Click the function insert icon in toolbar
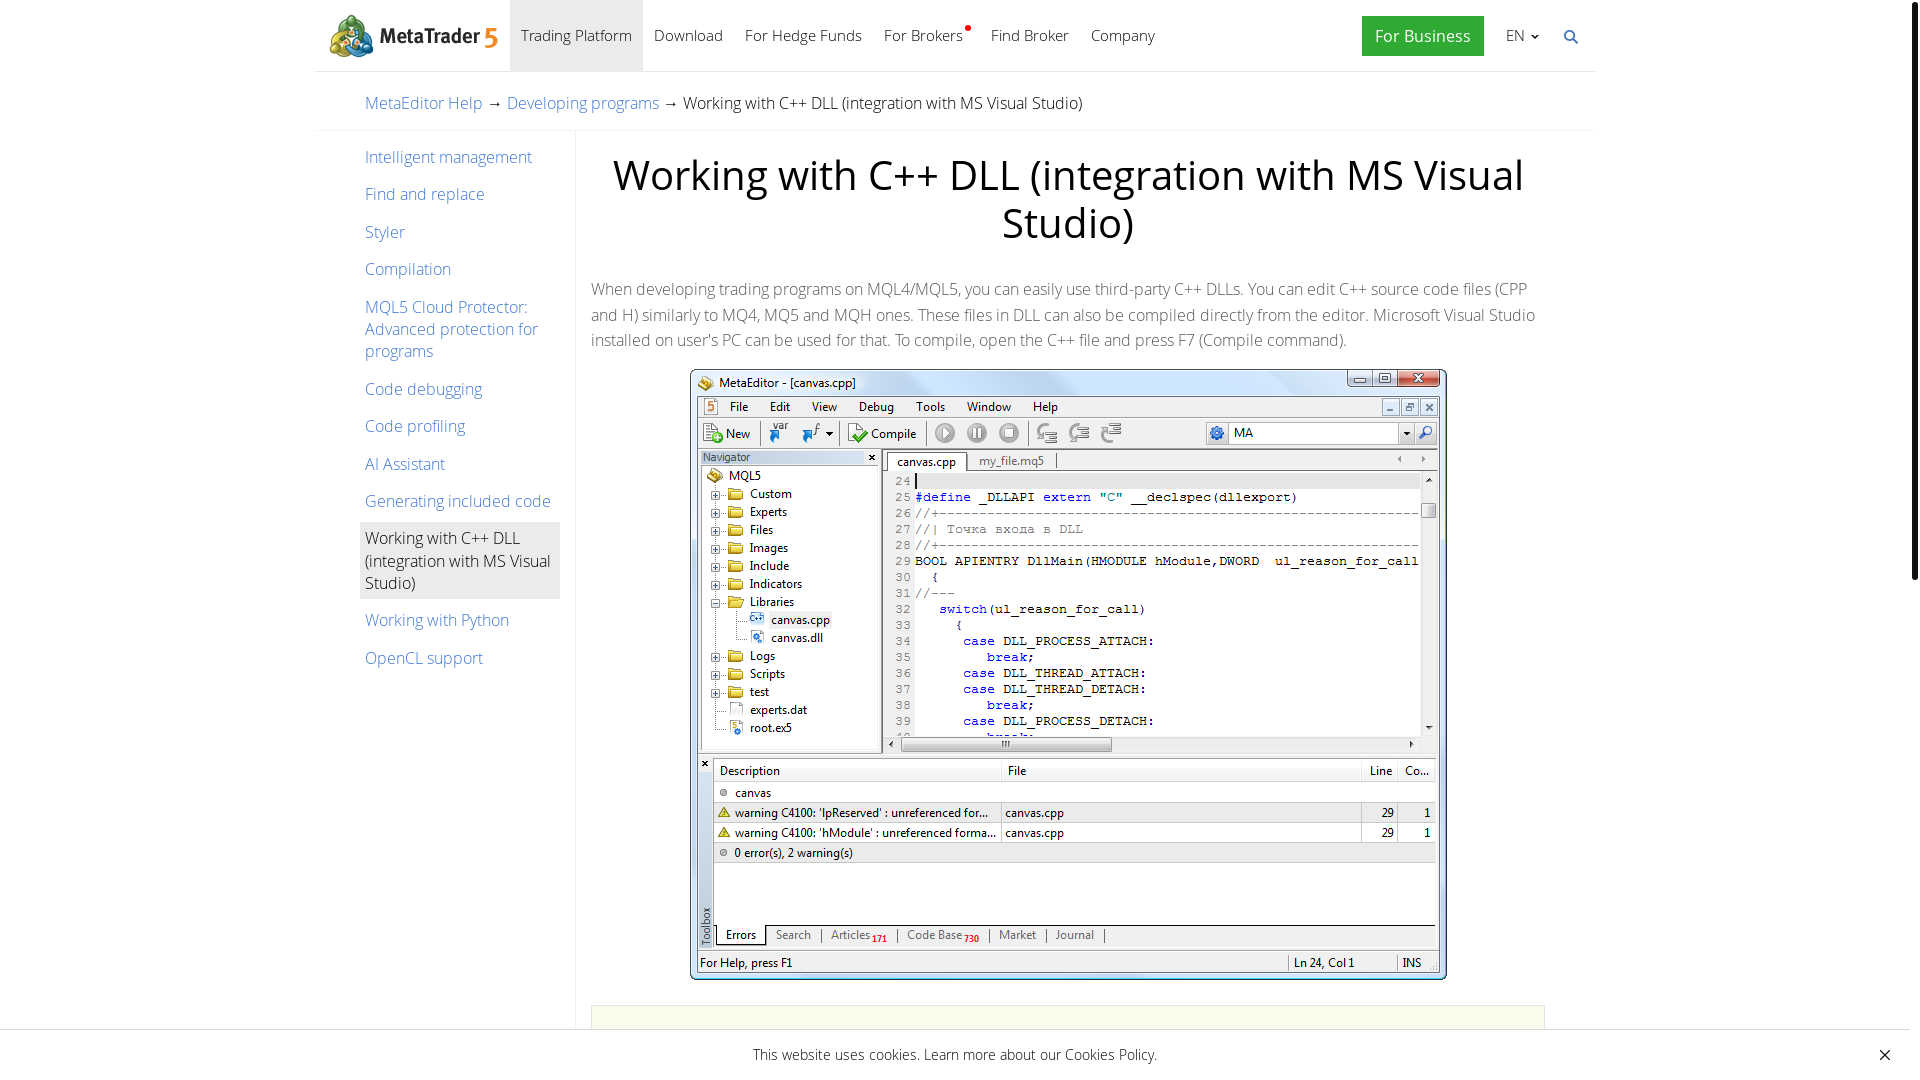This screenshot has width=1920, height=1080. [x=811, y=432]
